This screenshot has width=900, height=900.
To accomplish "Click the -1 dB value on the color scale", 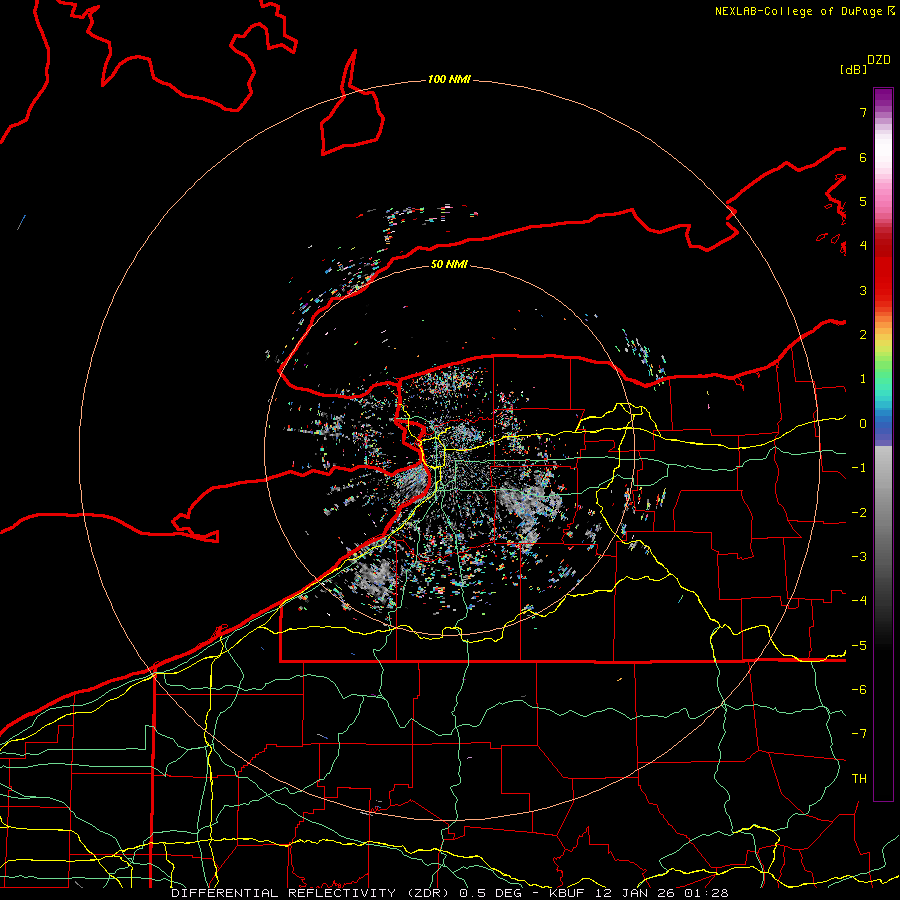I will point(859,468).
